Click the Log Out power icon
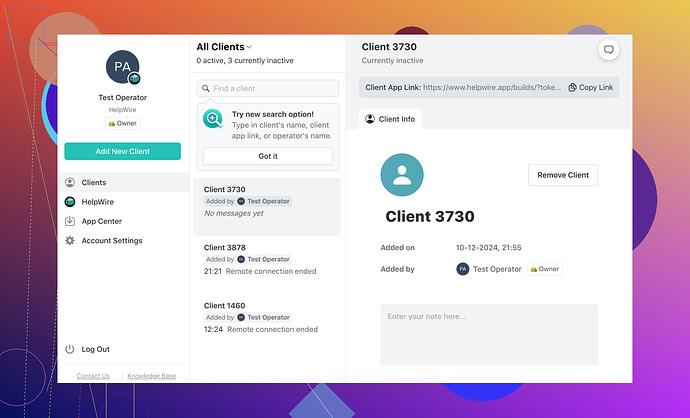 [x=70, y=349]
